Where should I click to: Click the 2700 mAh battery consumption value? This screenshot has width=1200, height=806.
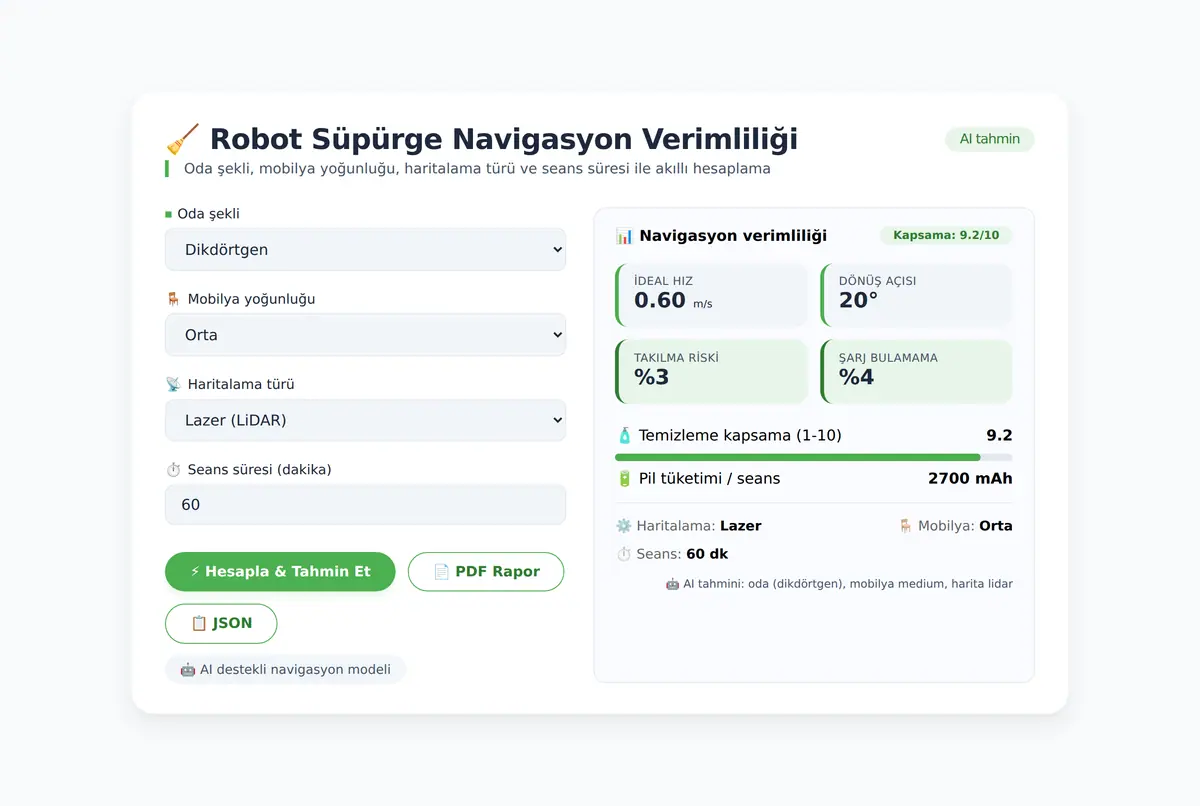click(970, 479)
